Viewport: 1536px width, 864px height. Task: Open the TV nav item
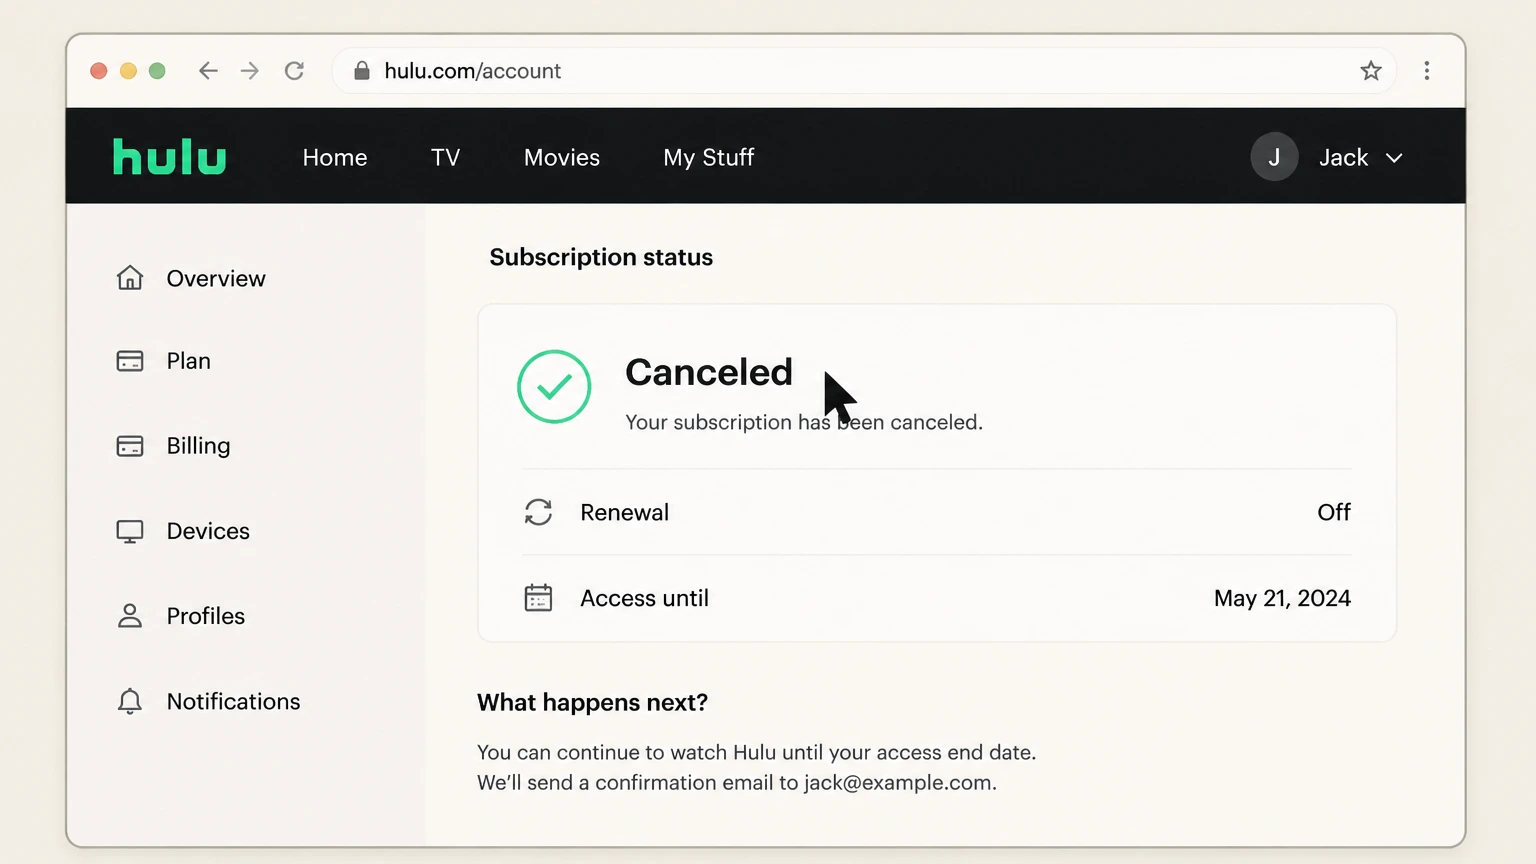click(446, 157)
